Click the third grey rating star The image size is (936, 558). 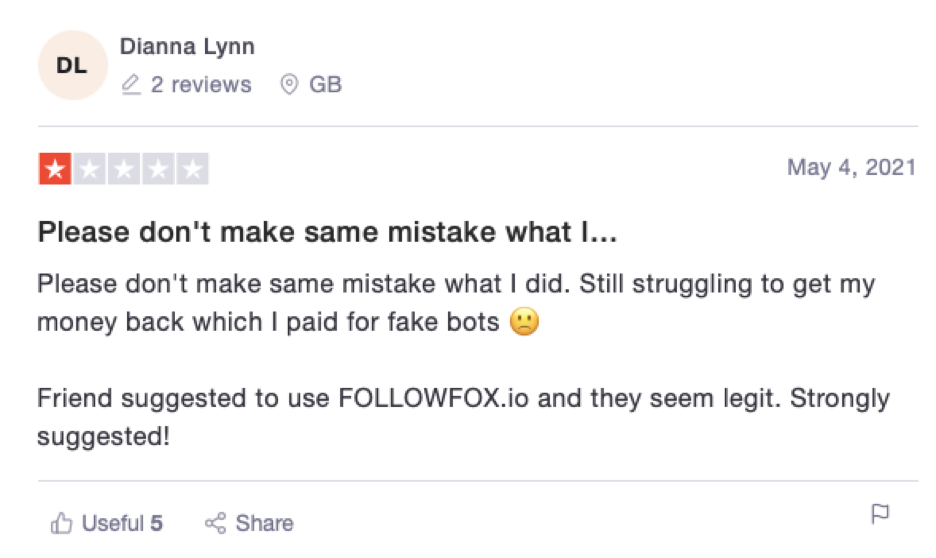click(124, 170)
